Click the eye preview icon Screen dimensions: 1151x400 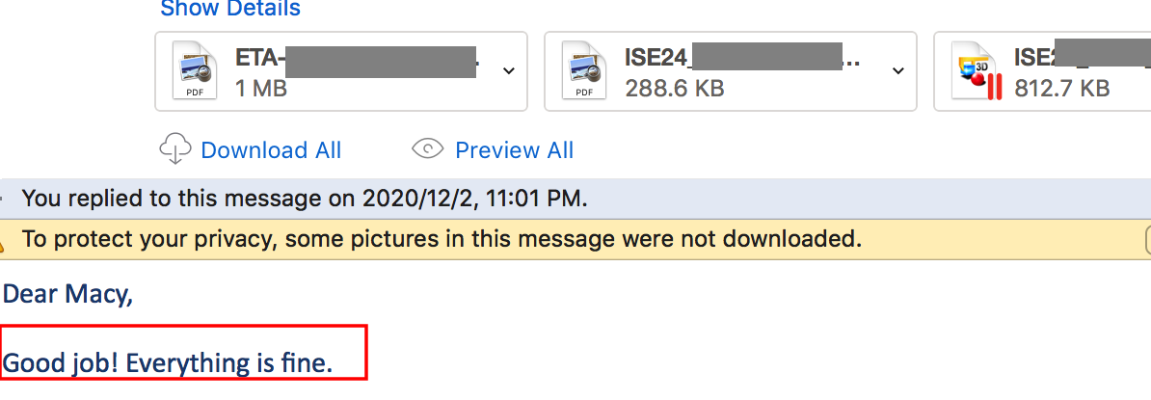[427, 150]
